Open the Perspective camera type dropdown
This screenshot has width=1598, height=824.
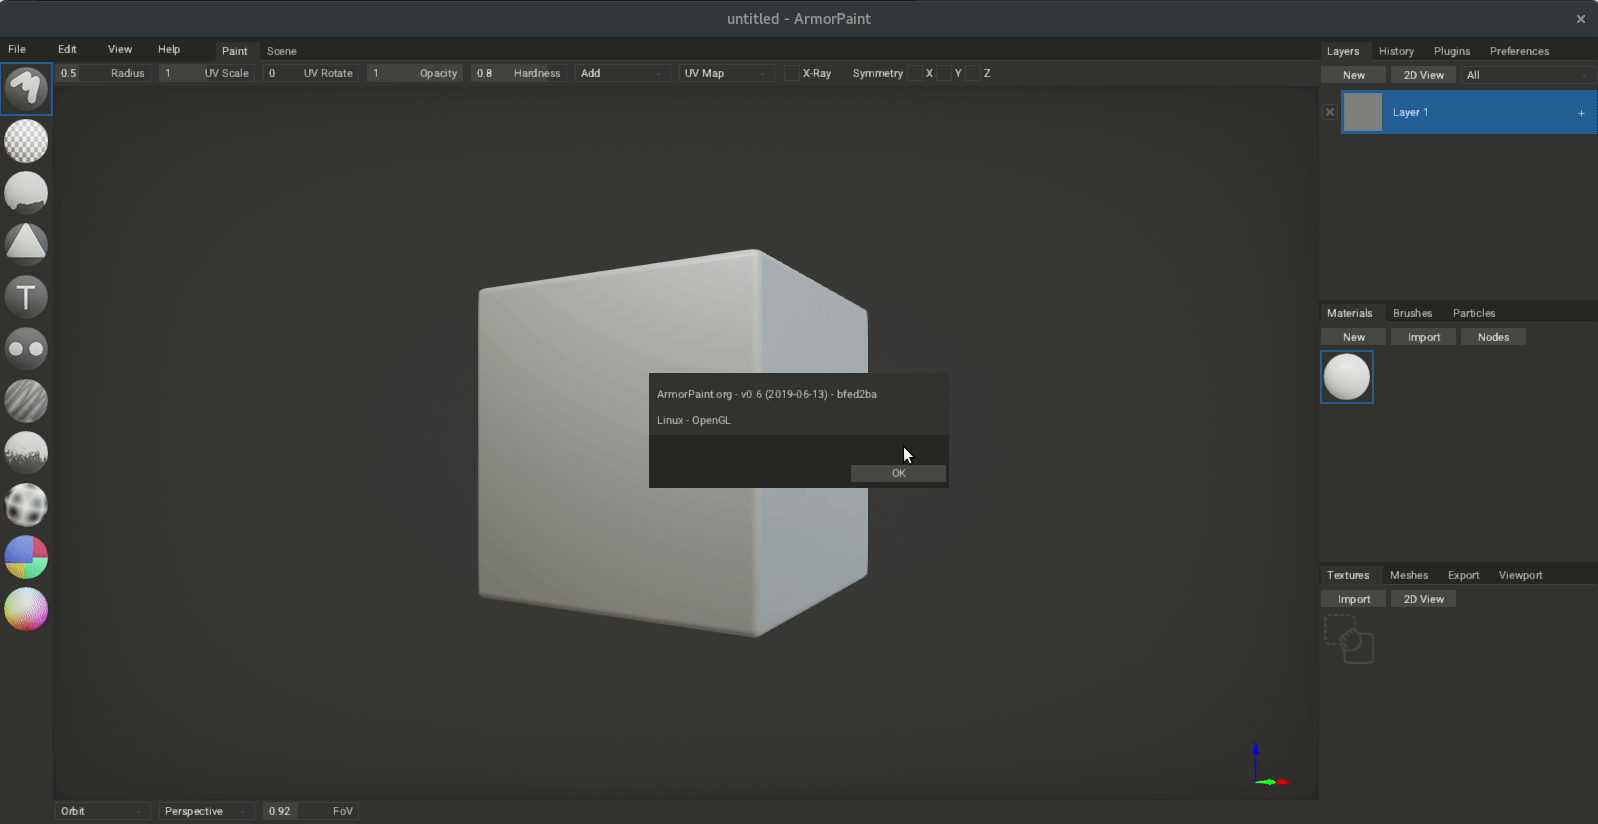207,811
